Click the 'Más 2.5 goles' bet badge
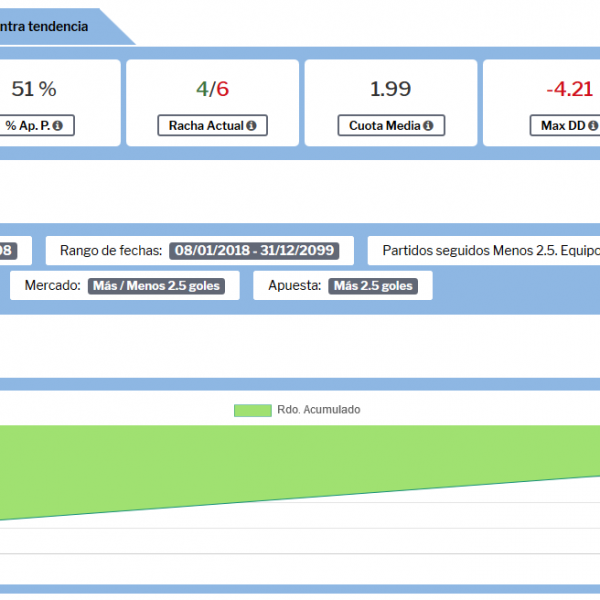Image resolution: width=600 pixels, height=600 pixels. pyautogui.click(x=373, y=286)
